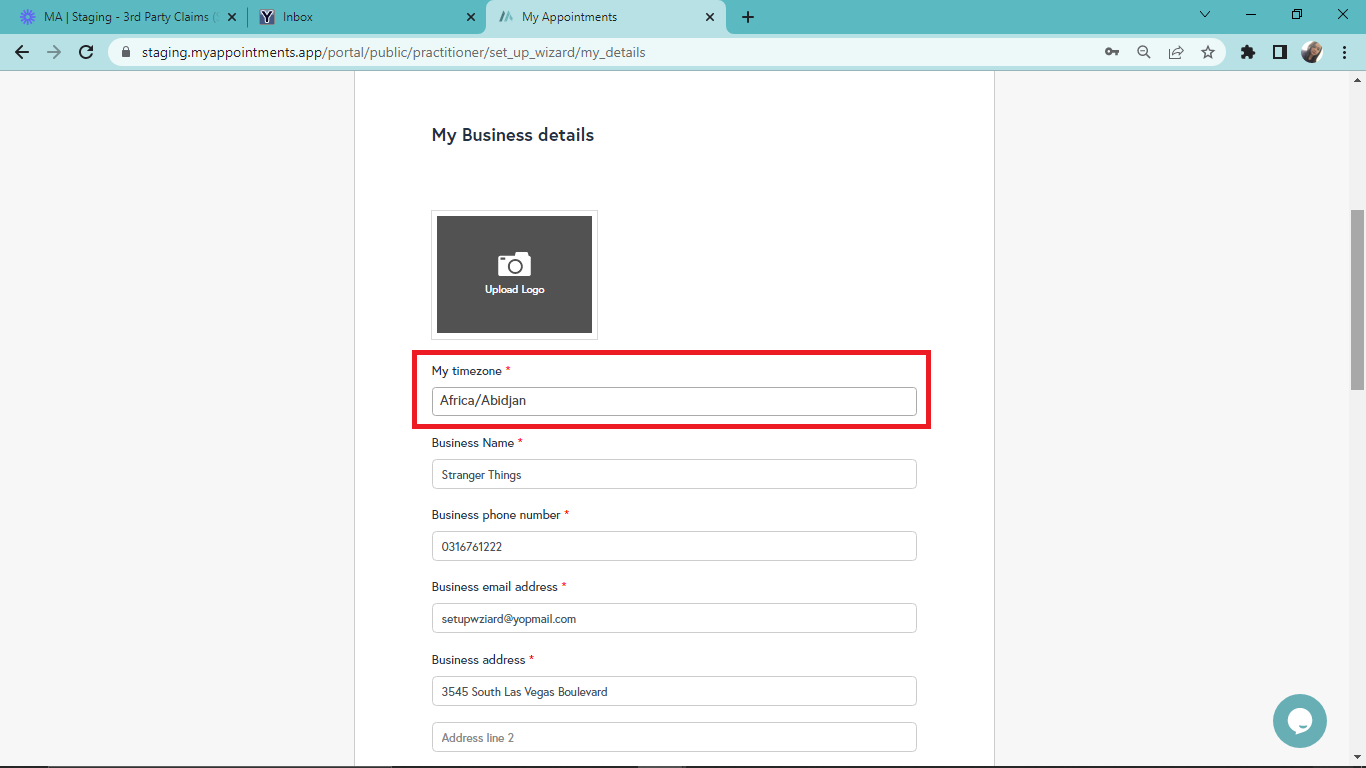Image resolution: width=1366 pixels, height=768 pixels.
Task: Open the My timezone dropdown field
Action: 673,401
